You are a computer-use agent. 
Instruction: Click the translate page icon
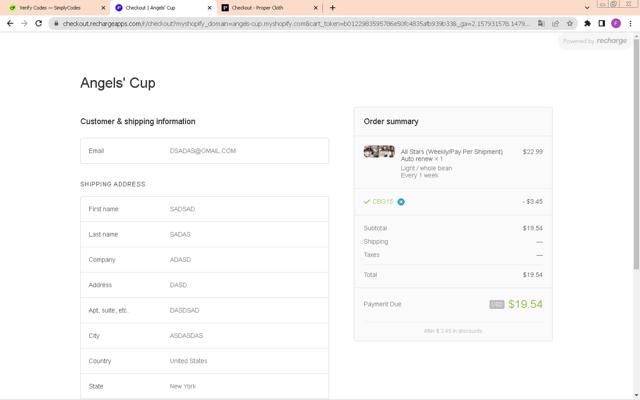(541, 24)
